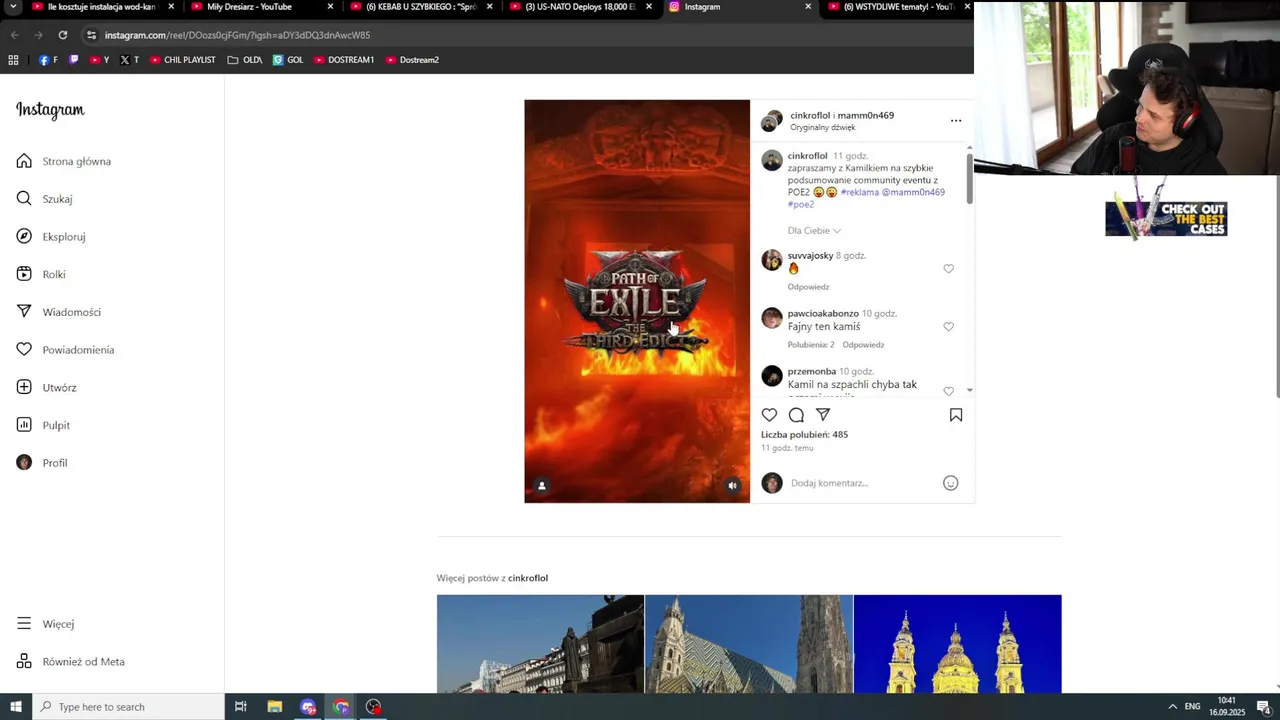Like suvvajosky's comment
Viewport: 1280px width, 720px height.
(x=949, y=269)
